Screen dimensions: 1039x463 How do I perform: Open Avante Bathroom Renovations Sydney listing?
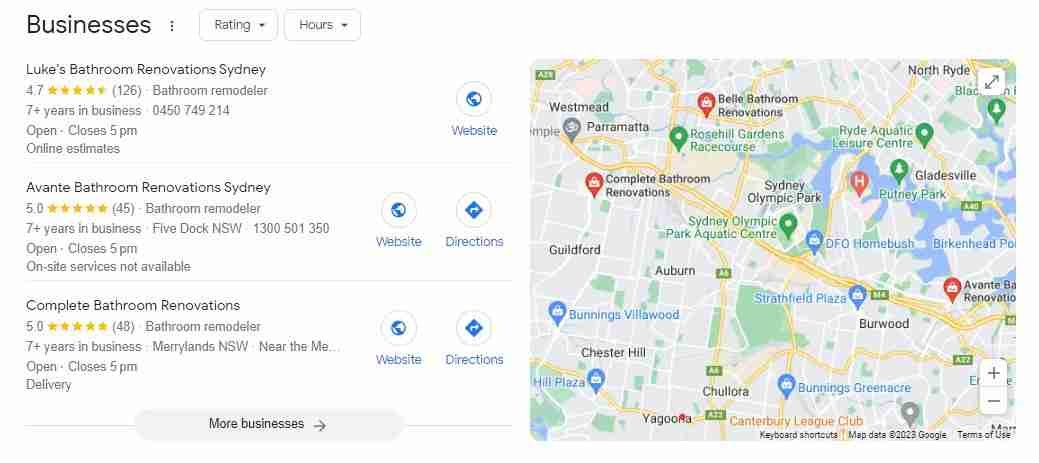coord(148,187)
